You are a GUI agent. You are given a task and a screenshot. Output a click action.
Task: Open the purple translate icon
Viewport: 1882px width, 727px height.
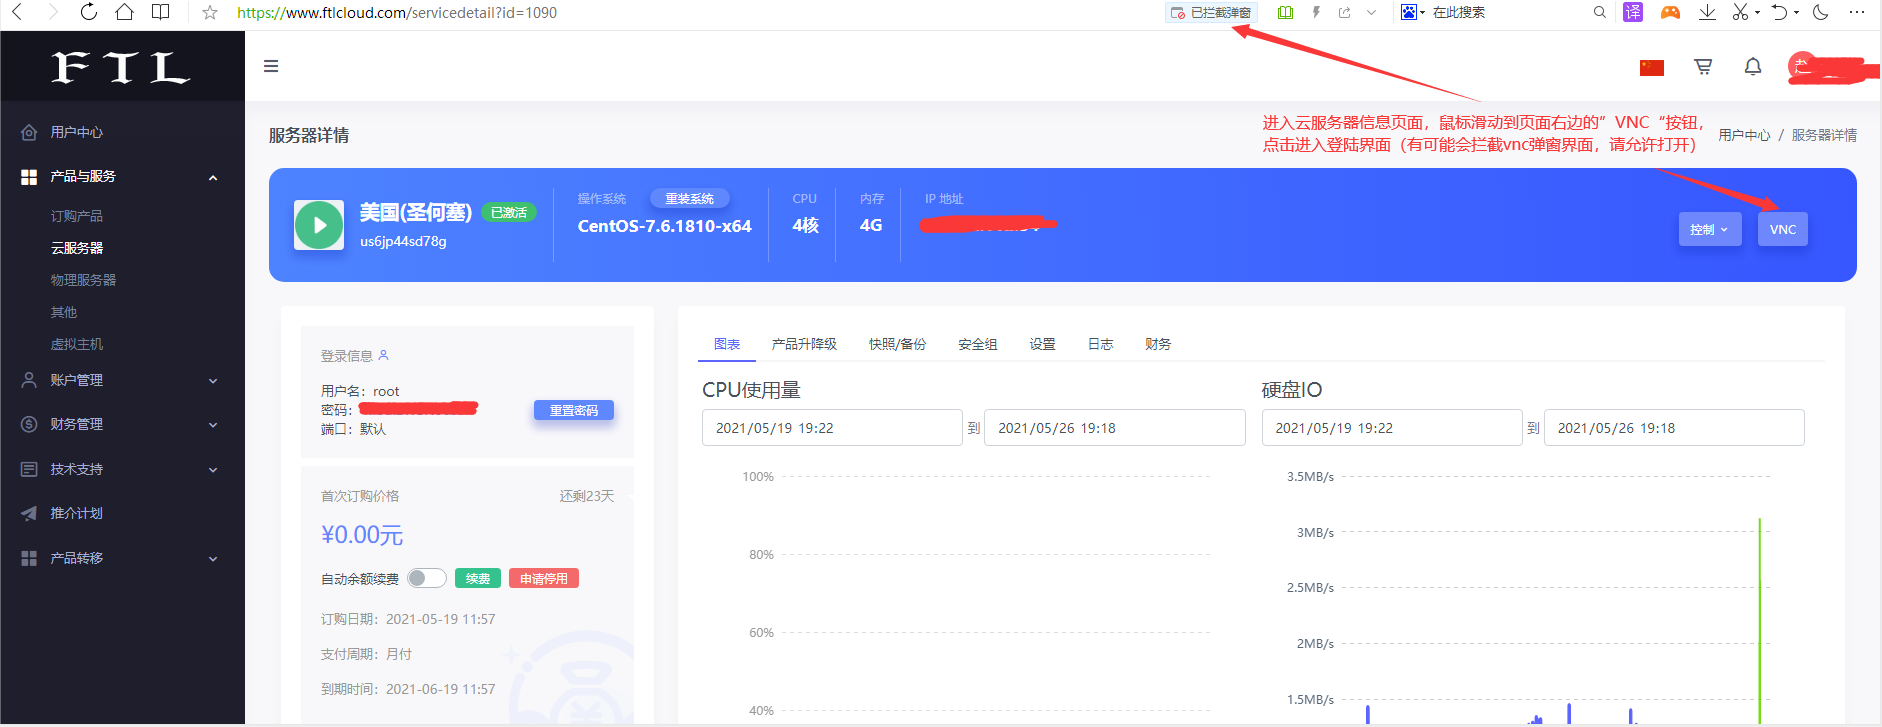[x=1633, y=12]
